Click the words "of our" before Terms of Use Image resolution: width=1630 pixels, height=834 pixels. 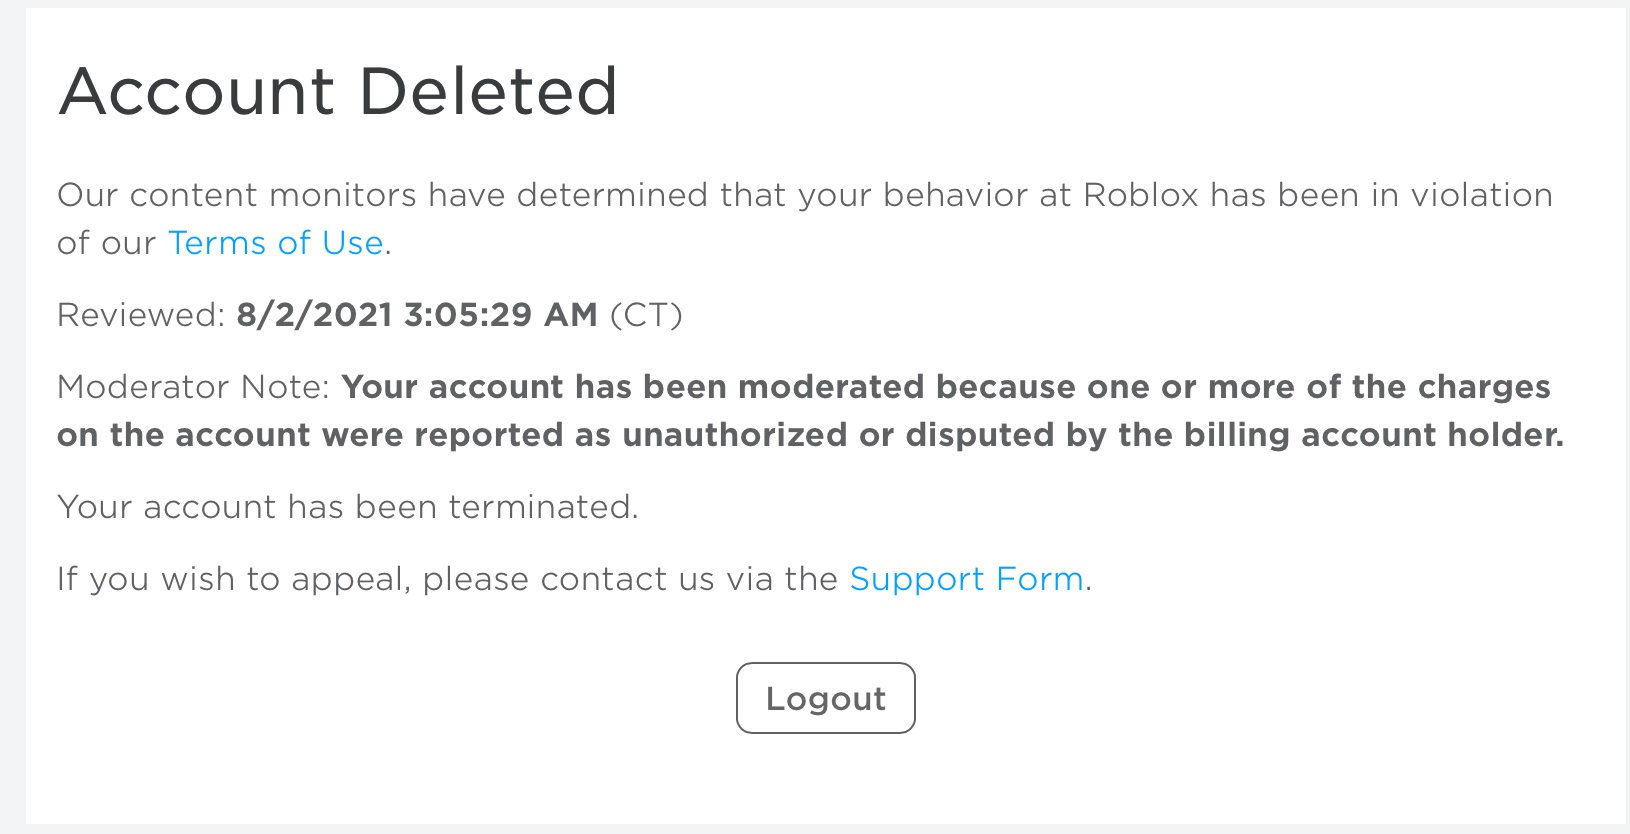click(106, 243)
